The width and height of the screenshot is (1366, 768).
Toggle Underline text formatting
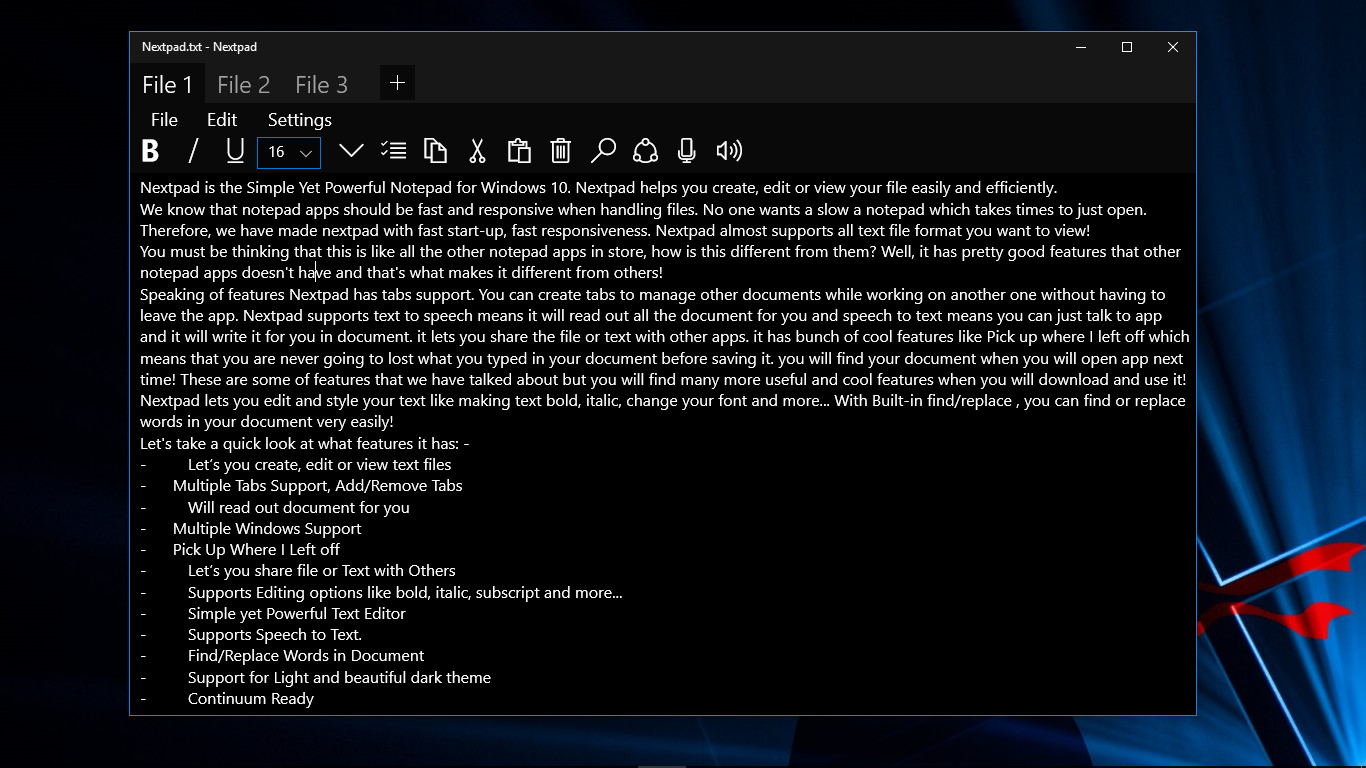coord(235,151)
